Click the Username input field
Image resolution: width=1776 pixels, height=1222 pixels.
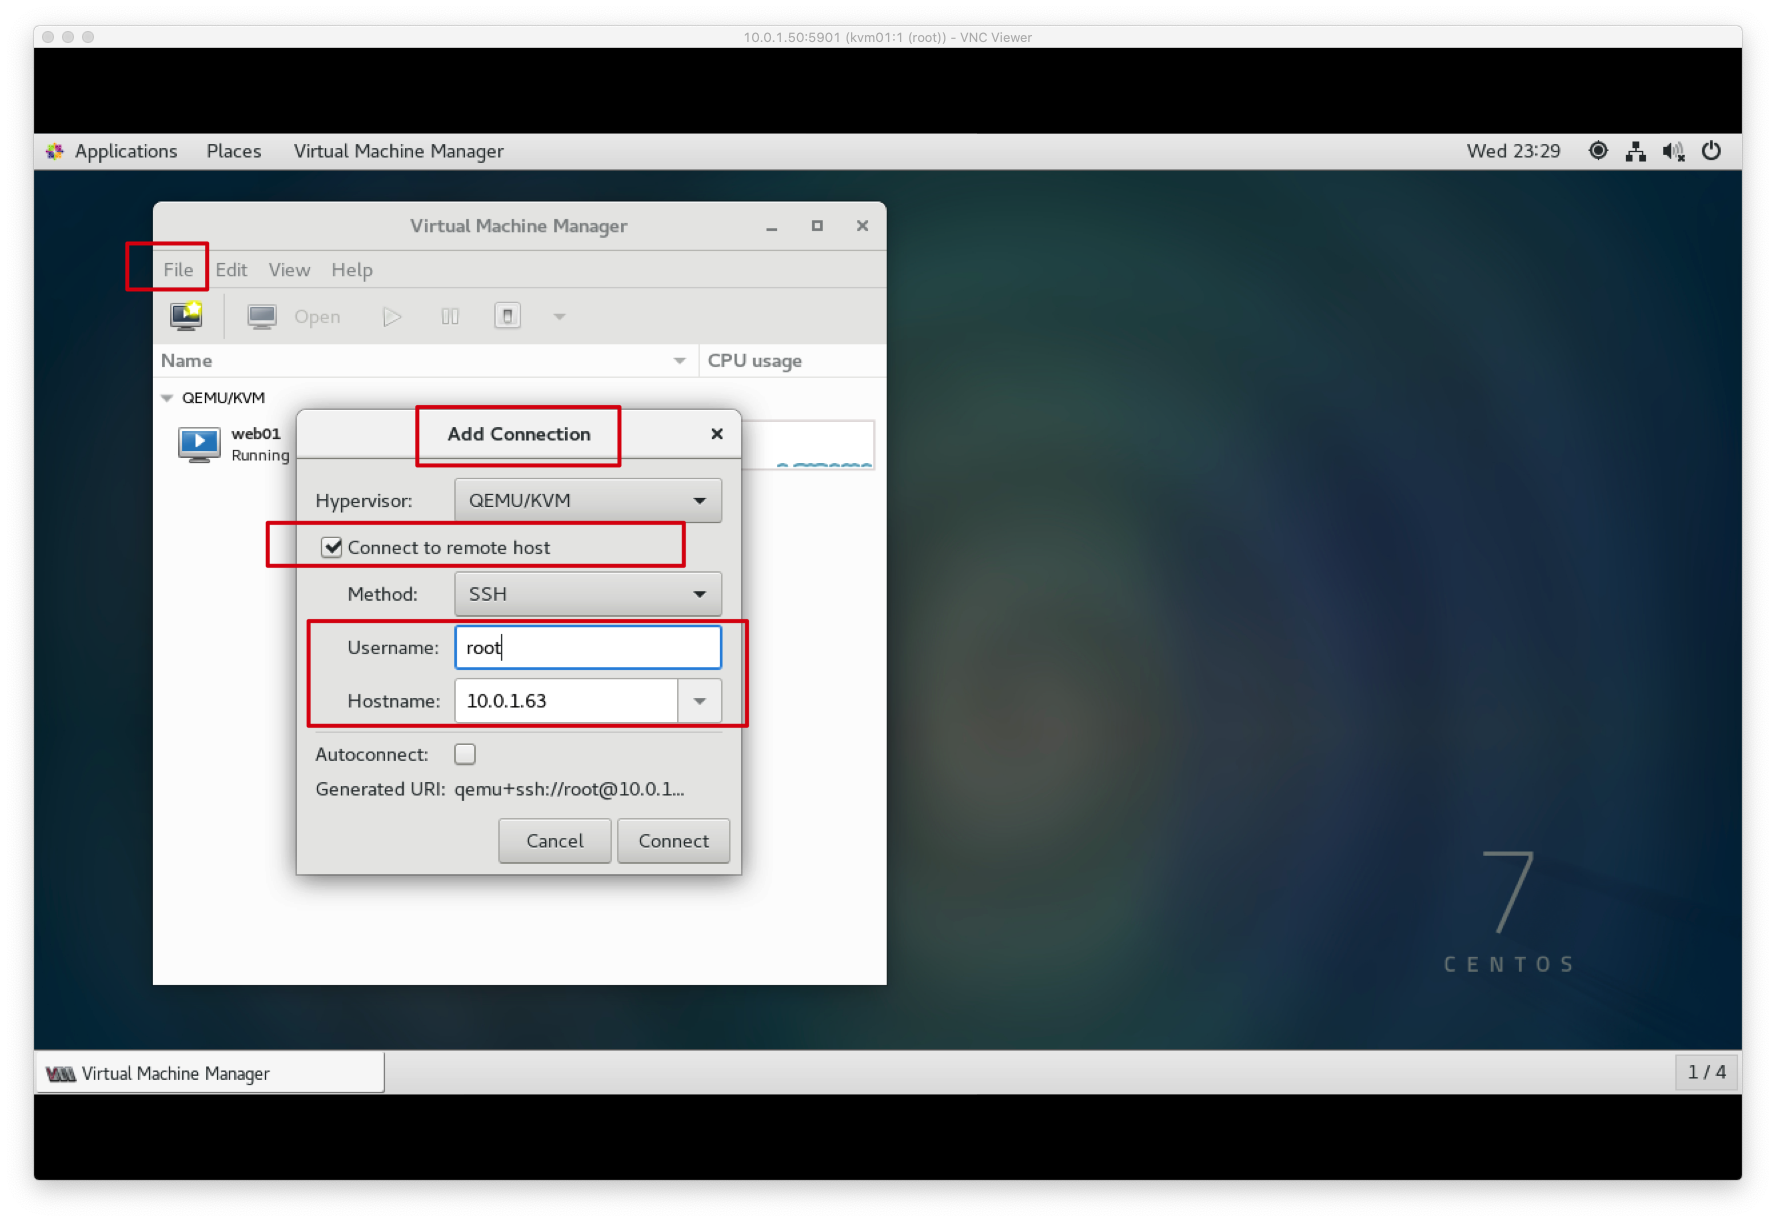pyautogui.click(x=588, y=647)
